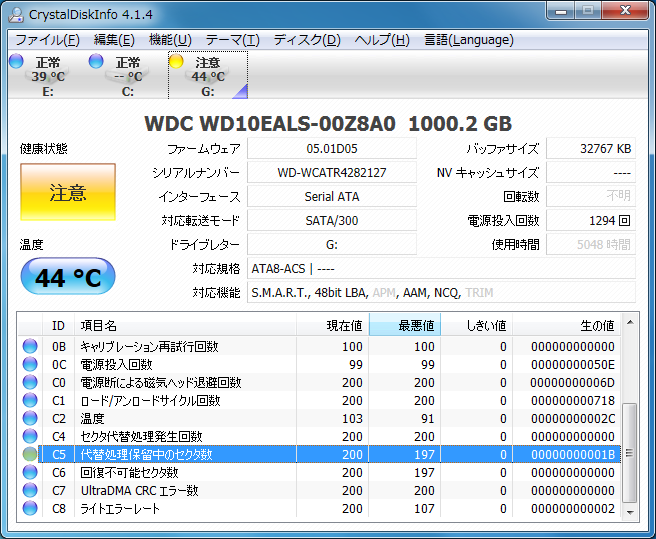Screen dimensions: 656x539
Task: Click the blue status orb for drive E:
Action: click(16, 61)
